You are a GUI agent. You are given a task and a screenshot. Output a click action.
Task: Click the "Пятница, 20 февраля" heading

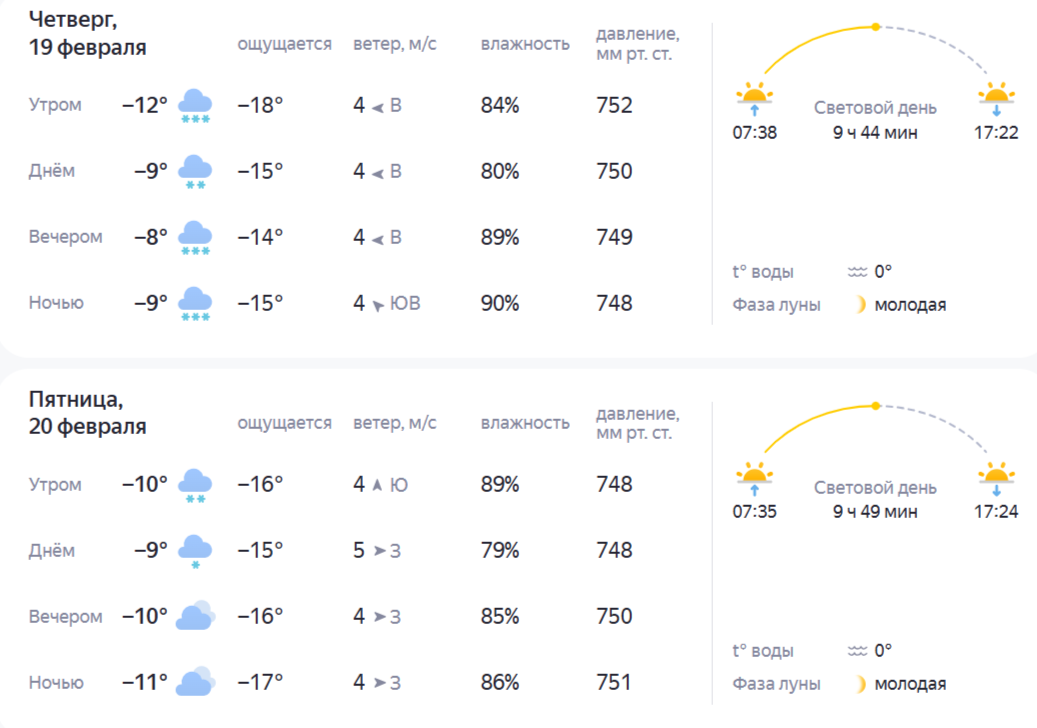(88, 413)
